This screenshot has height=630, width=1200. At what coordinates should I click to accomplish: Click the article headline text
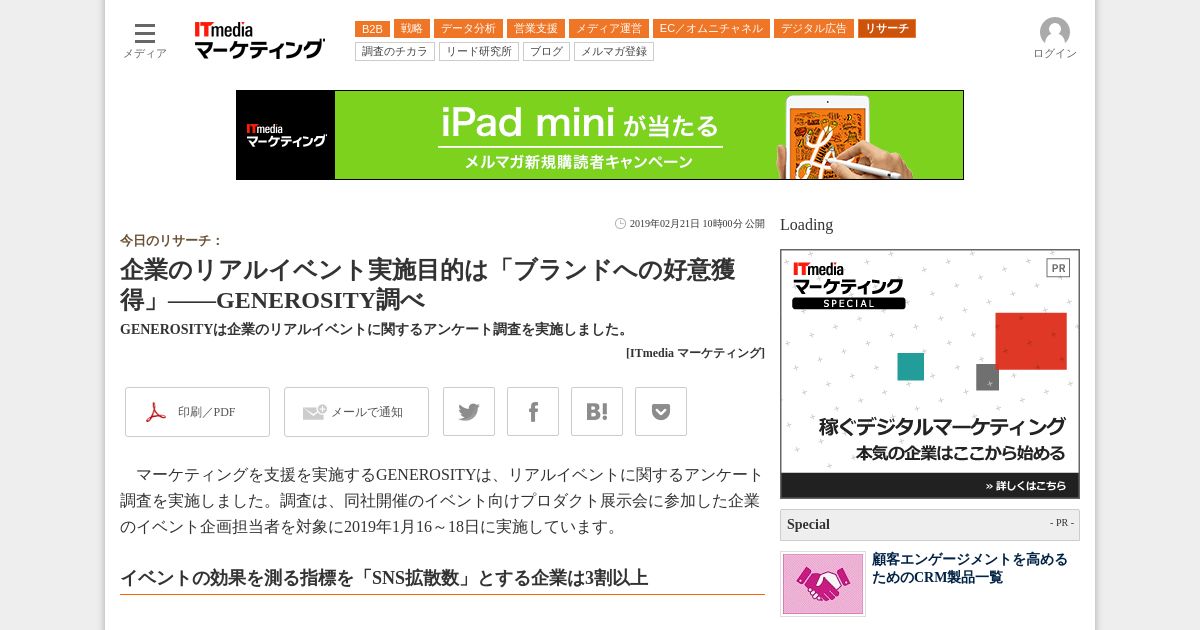428,285
